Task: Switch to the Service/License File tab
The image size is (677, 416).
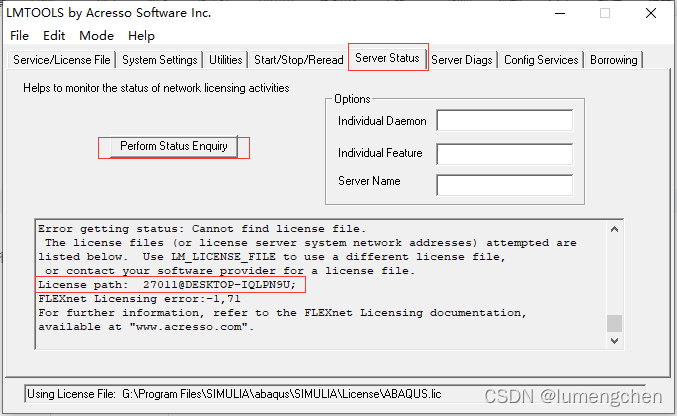Action: pyautogui.click(x=61, y=60)
